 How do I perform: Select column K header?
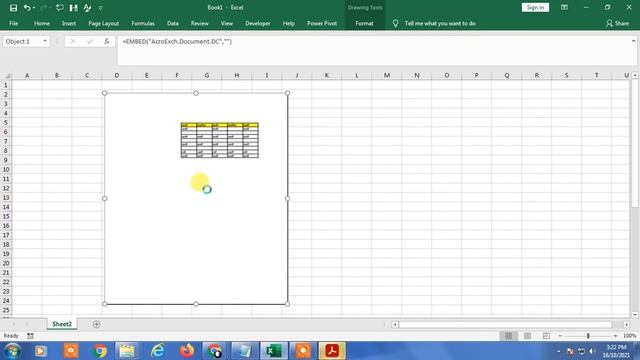[327, 76]
